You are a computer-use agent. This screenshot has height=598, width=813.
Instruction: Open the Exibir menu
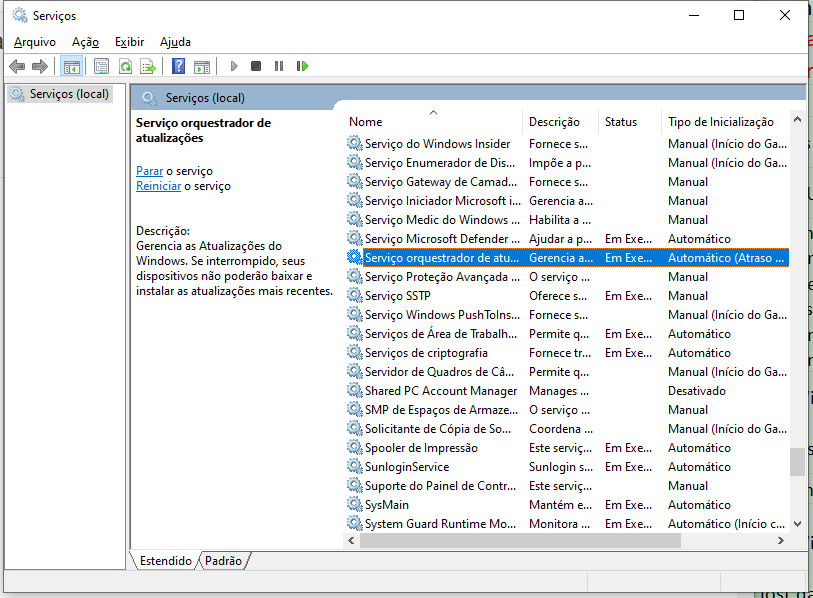point(129,42)
